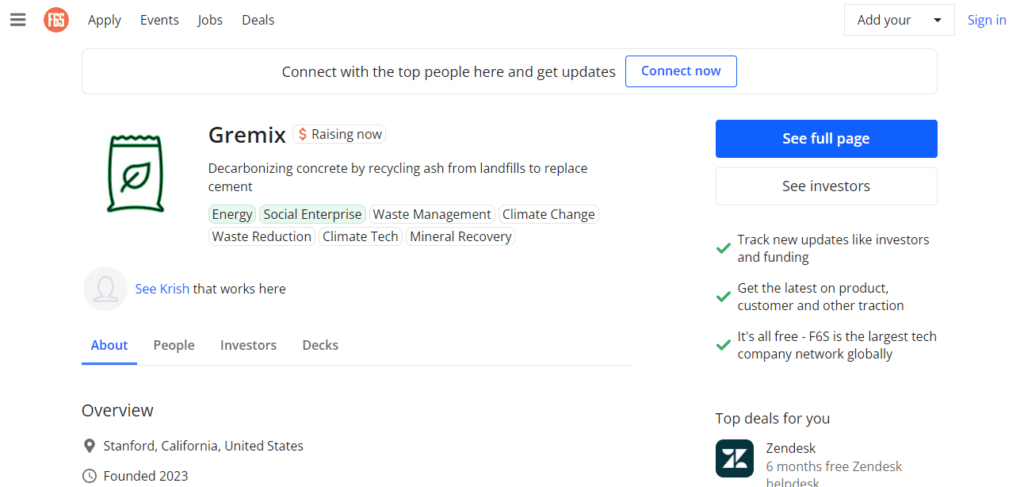
Task: Click the Sign in link
Action: coord(987,20)
